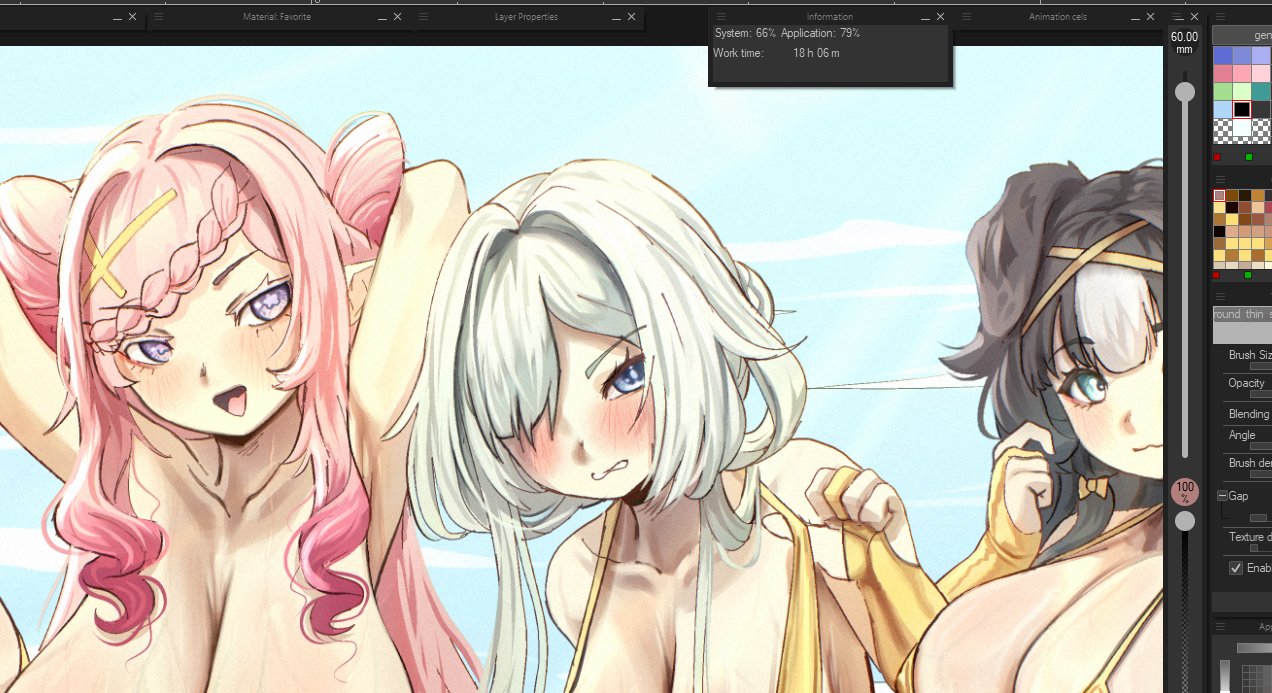Click green indicator below the brown palette

(x=1248, y=275)
